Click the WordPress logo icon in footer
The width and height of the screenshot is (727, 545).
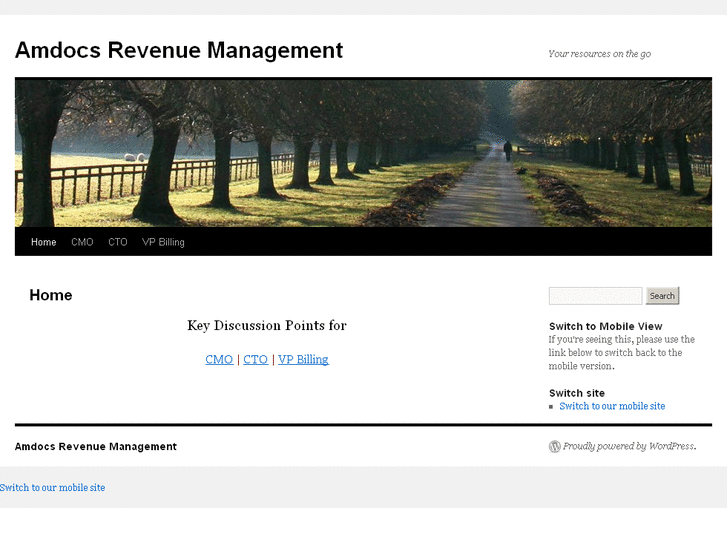(x=555, y=447)
